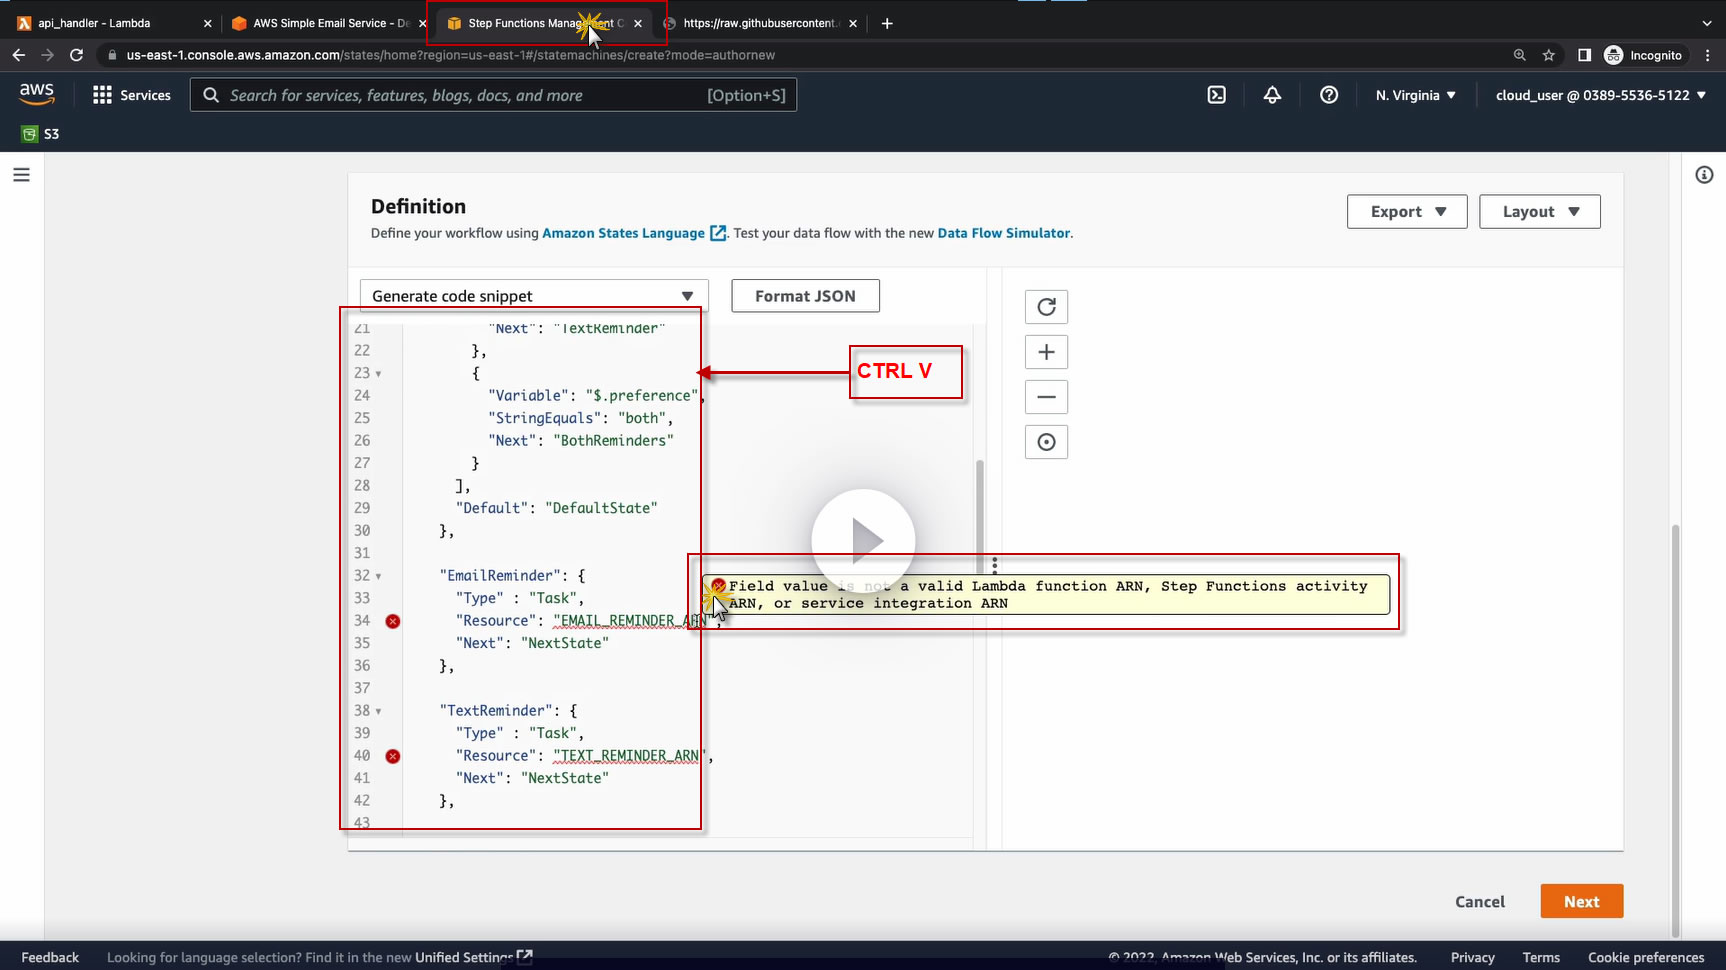This screenshot has width=1726, height=970.
Task: Open a new browser tab
Action: [x=887, y=23]
